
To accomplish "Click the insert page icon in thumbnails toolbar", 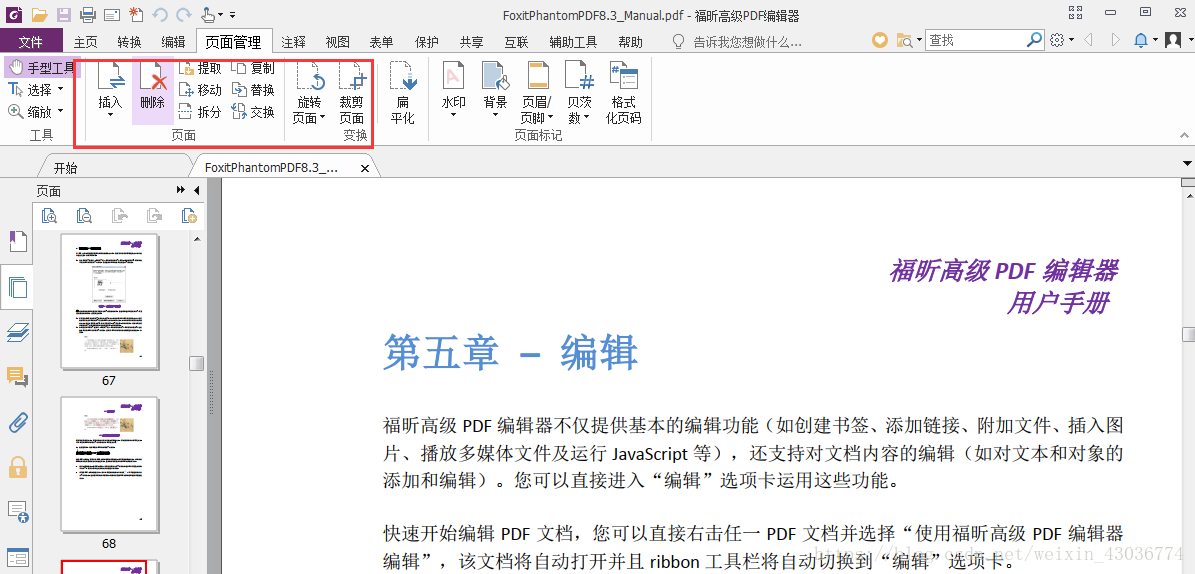I will 189,216.
